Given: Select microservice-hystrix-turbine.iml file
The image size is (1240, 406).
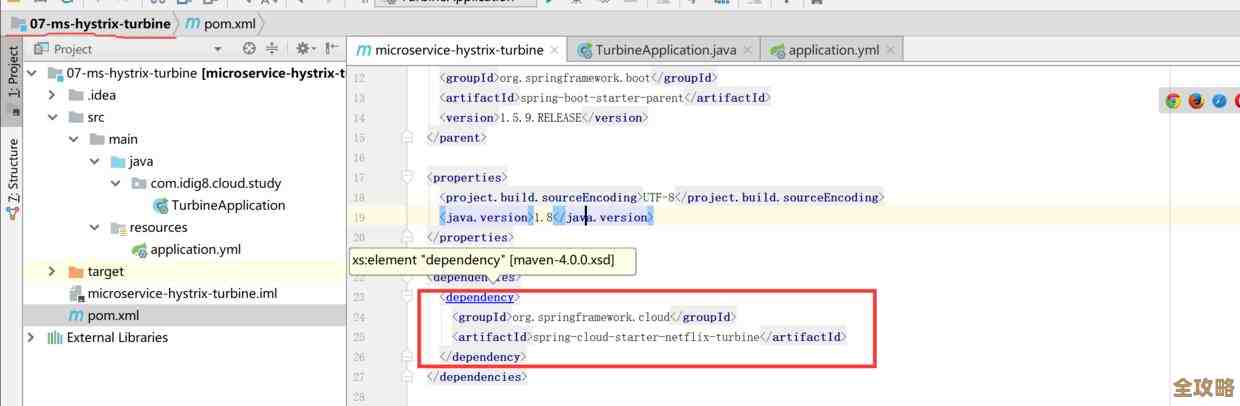Looking at the screenshot, I should 182,293.
